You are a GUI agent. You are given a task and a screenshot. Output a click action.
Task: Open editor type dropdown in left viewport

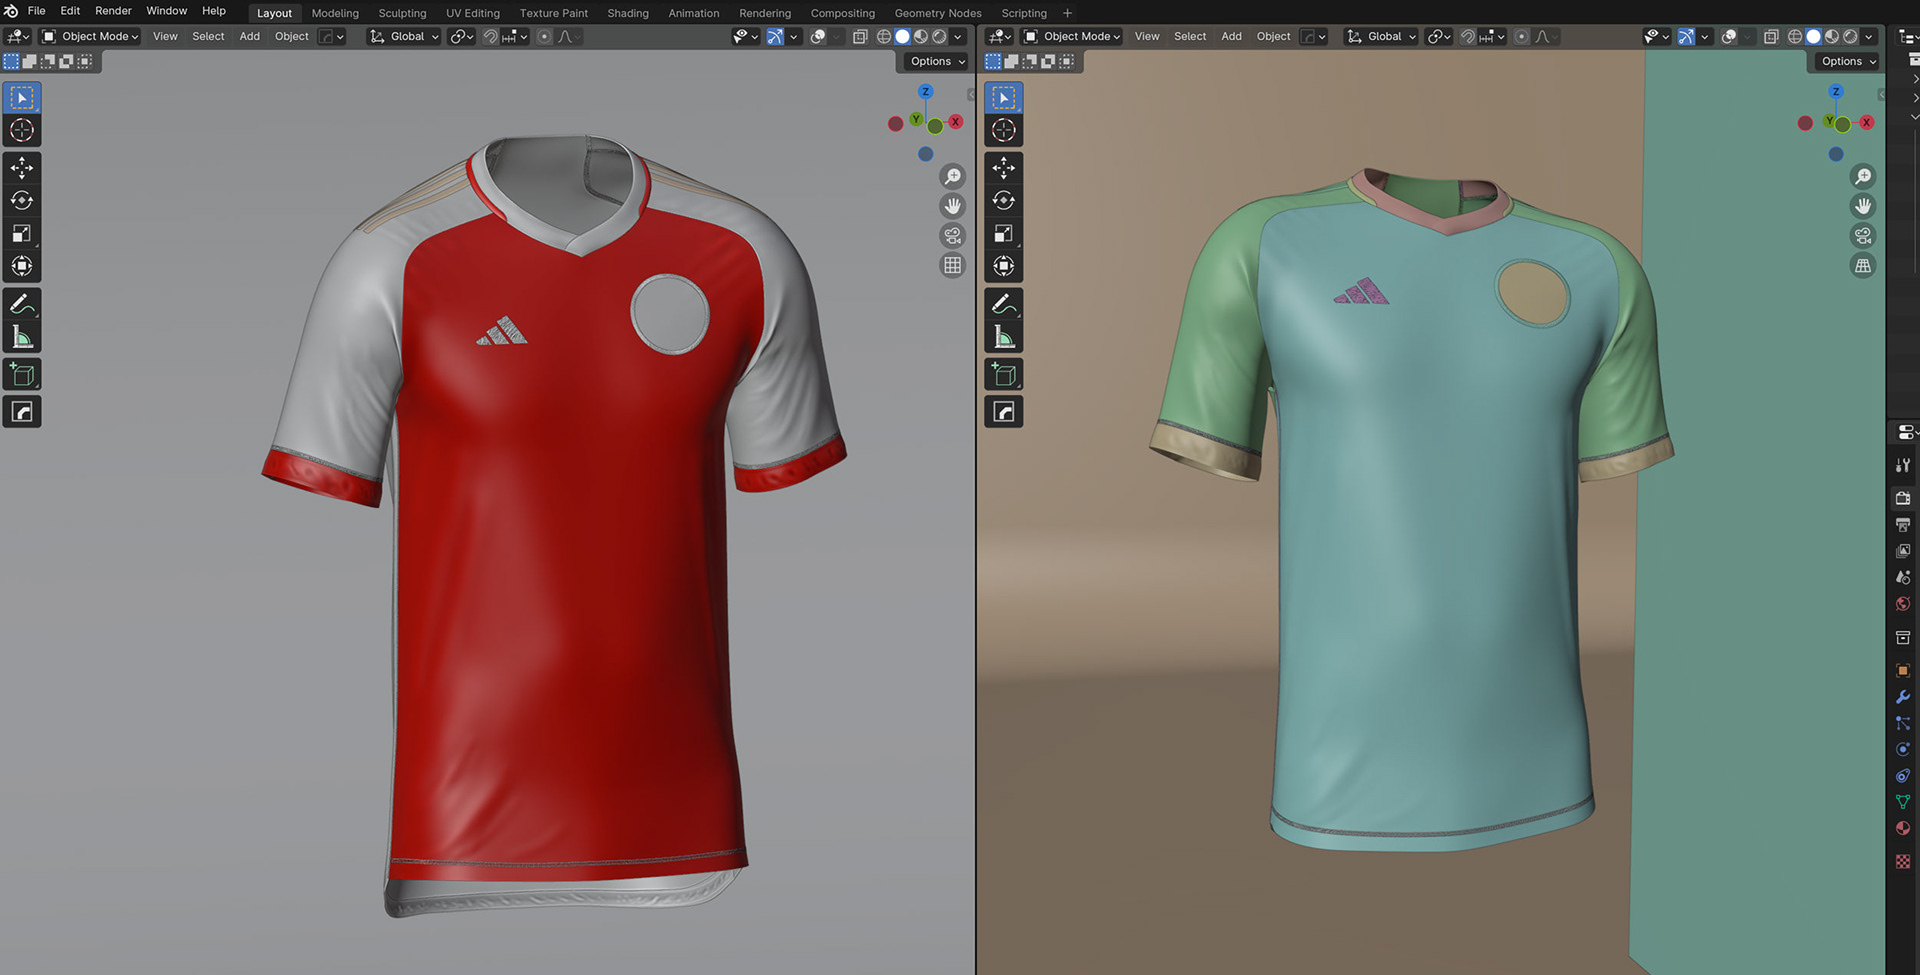coord(17,36)
